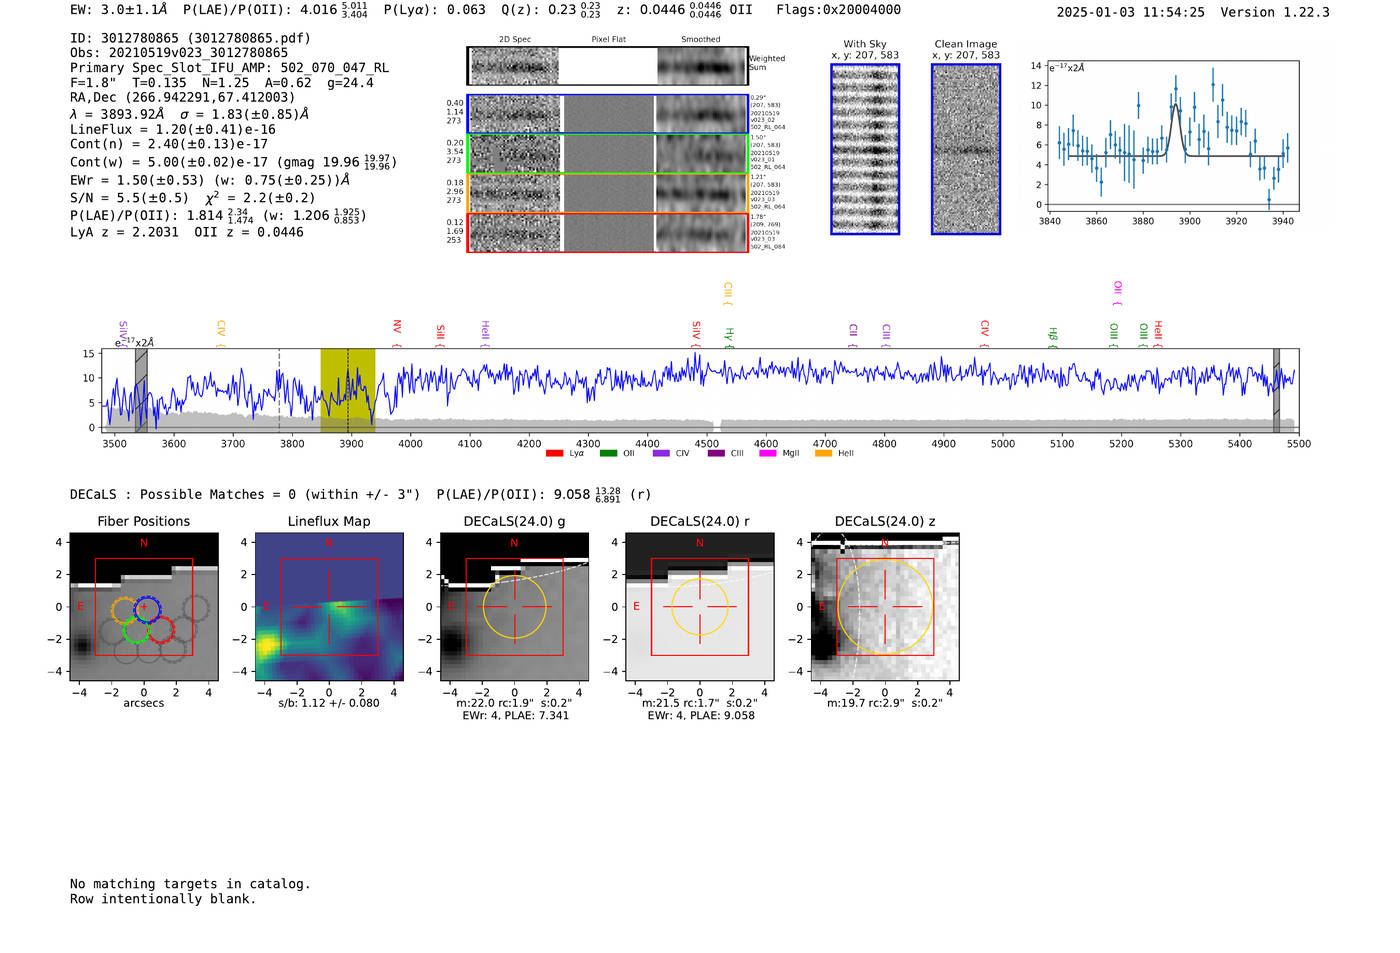The height and width of the screenshot is (953, 1400).
Task: Click the SiII line label above spectrum
Action: click(x=440, y=335)
